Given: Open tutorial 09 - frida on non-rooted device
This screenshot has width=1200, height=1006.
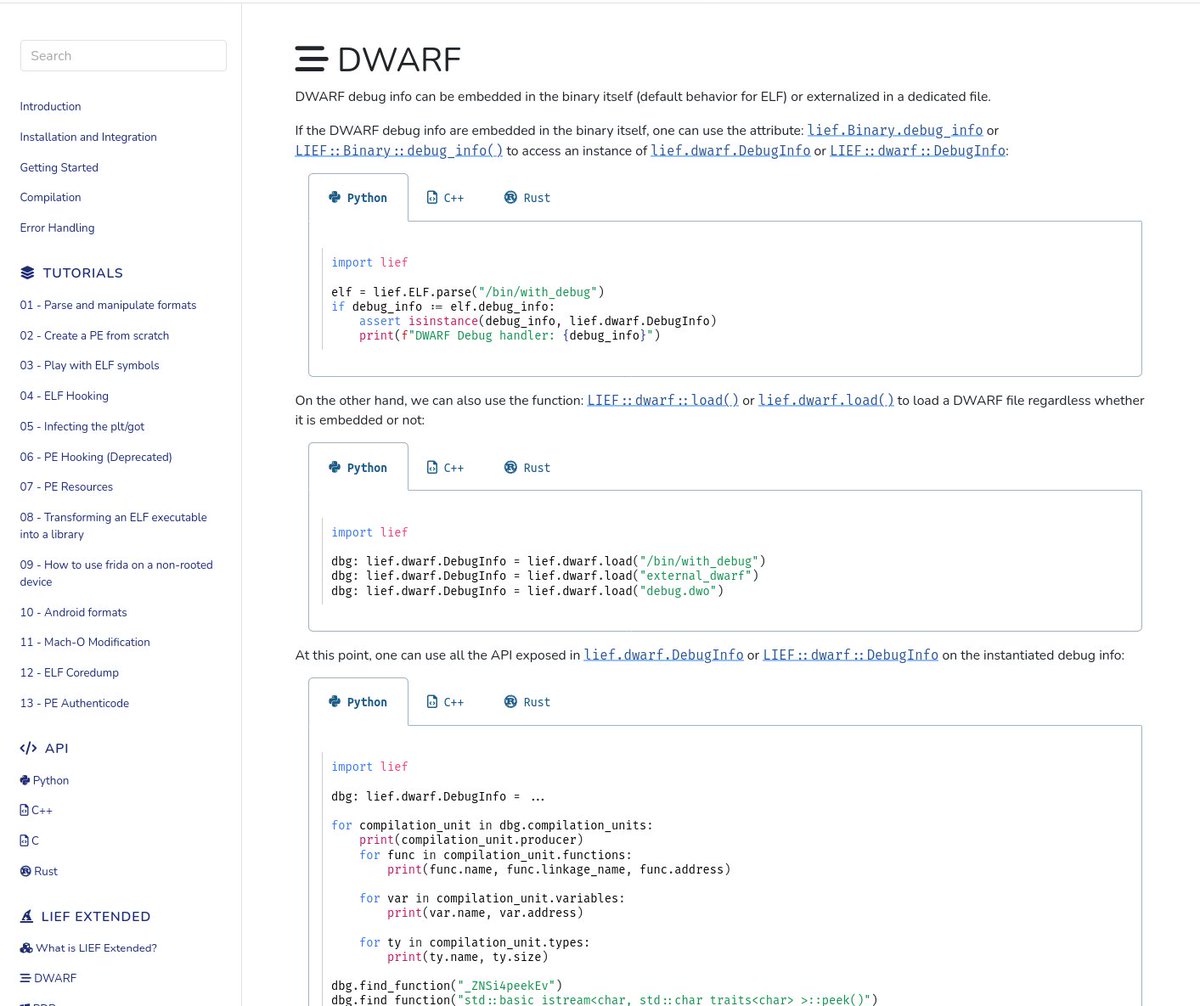Looking at the screenshot, I should tap(116, 573).
